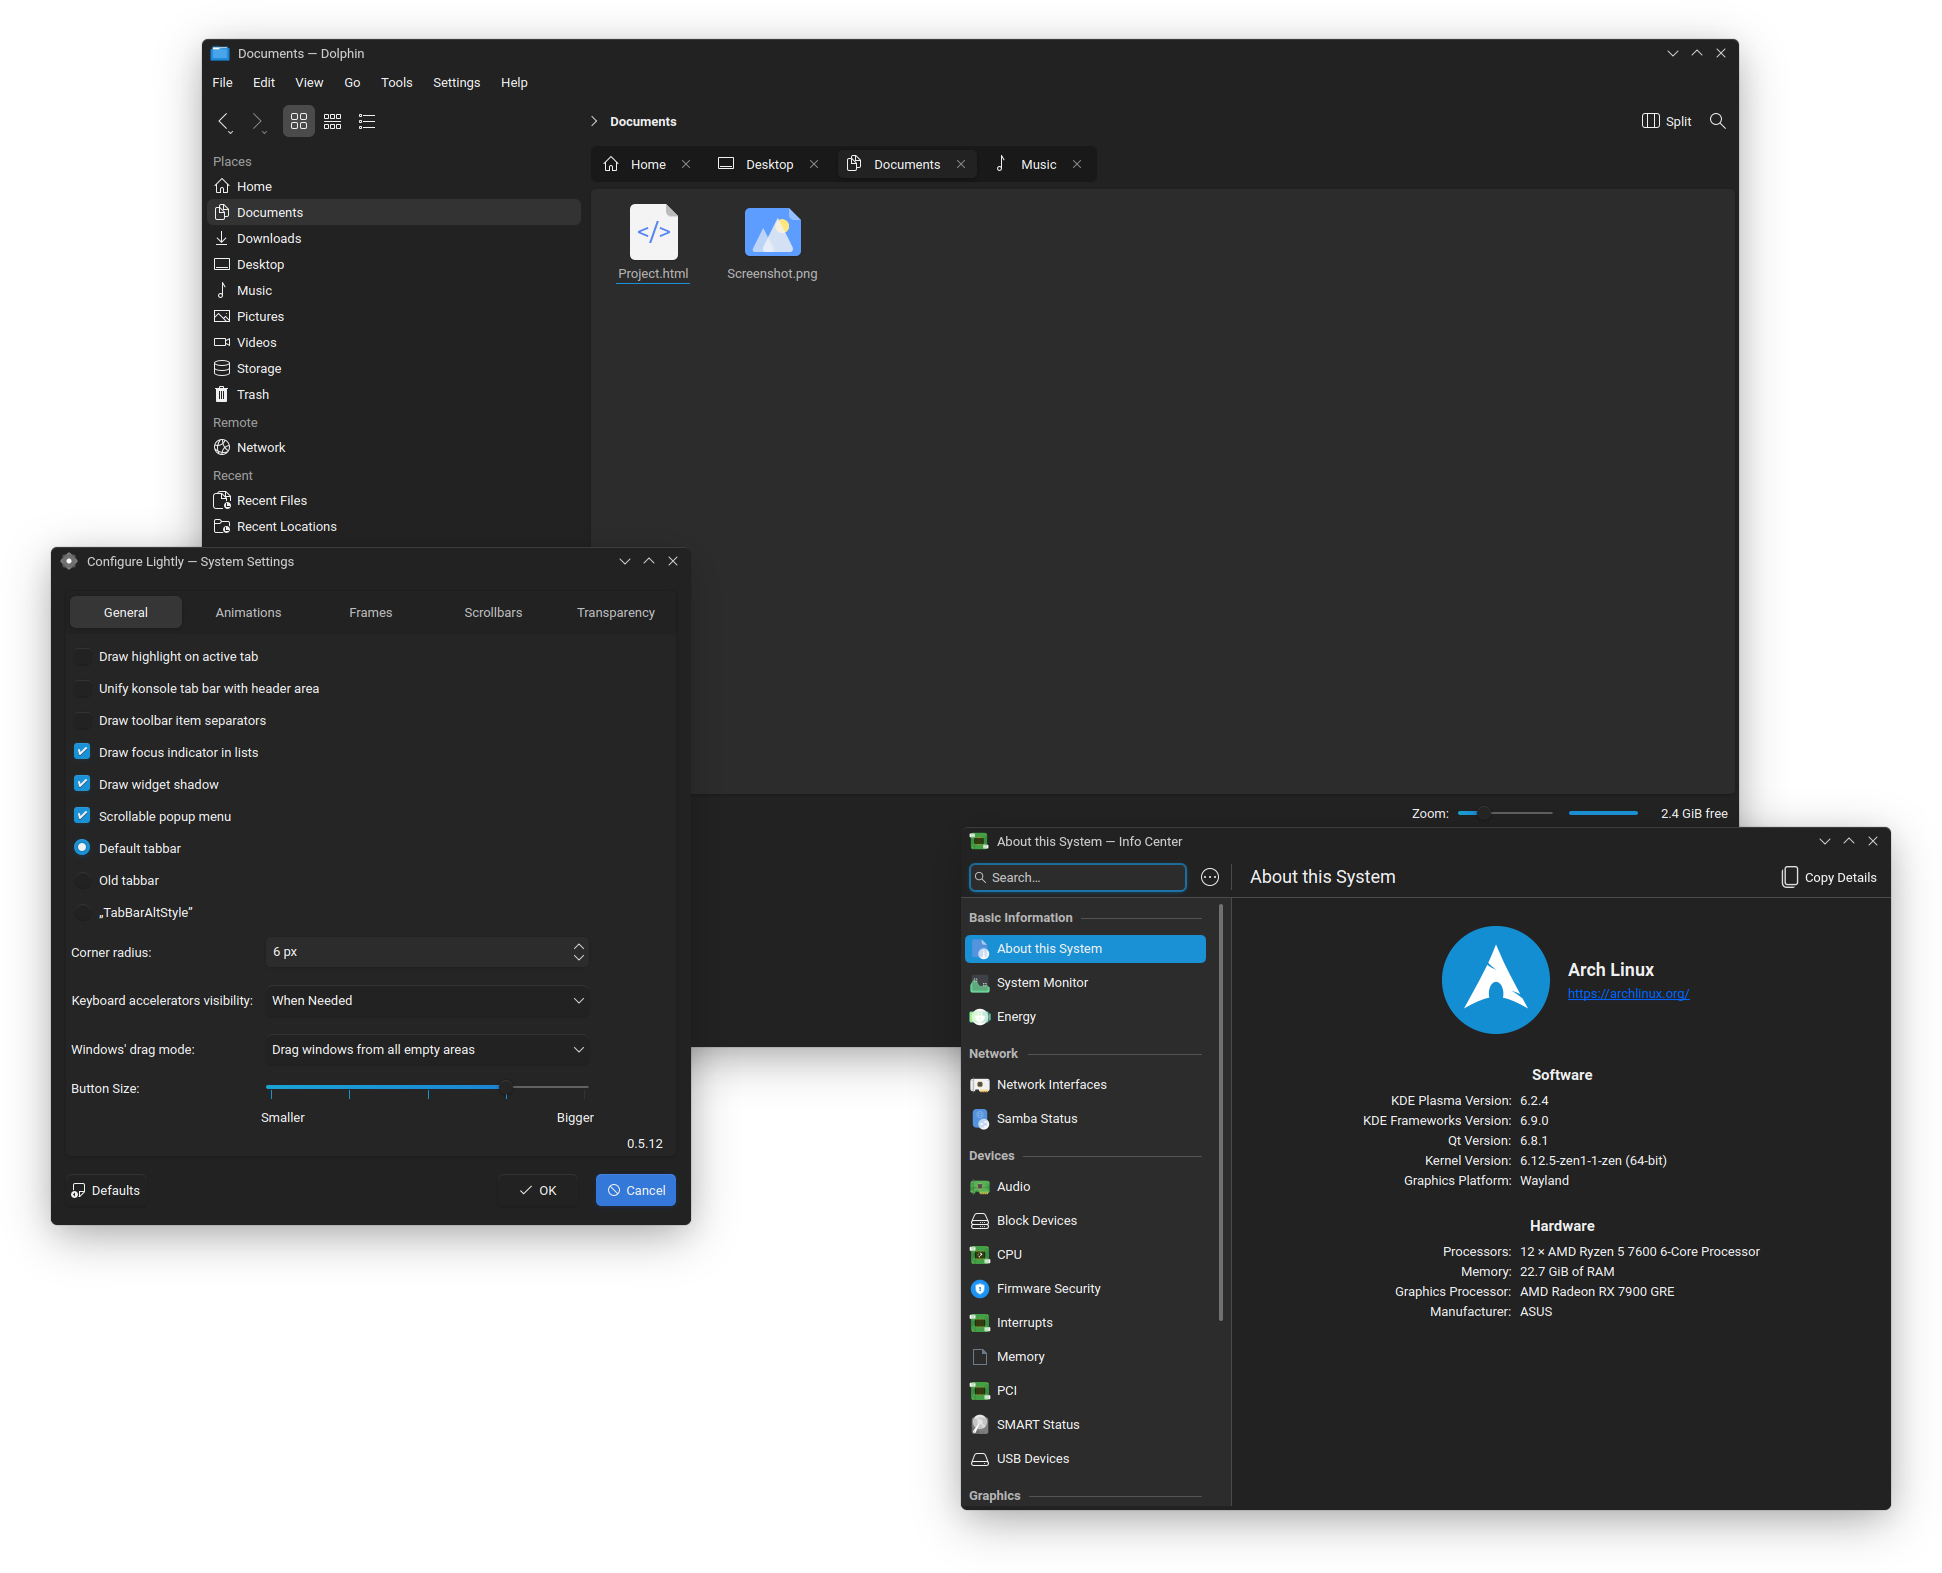Switch to the Transparency tab in Lightly
The height and width of the screenshot is (1573, 1942).
coord(615,612)
